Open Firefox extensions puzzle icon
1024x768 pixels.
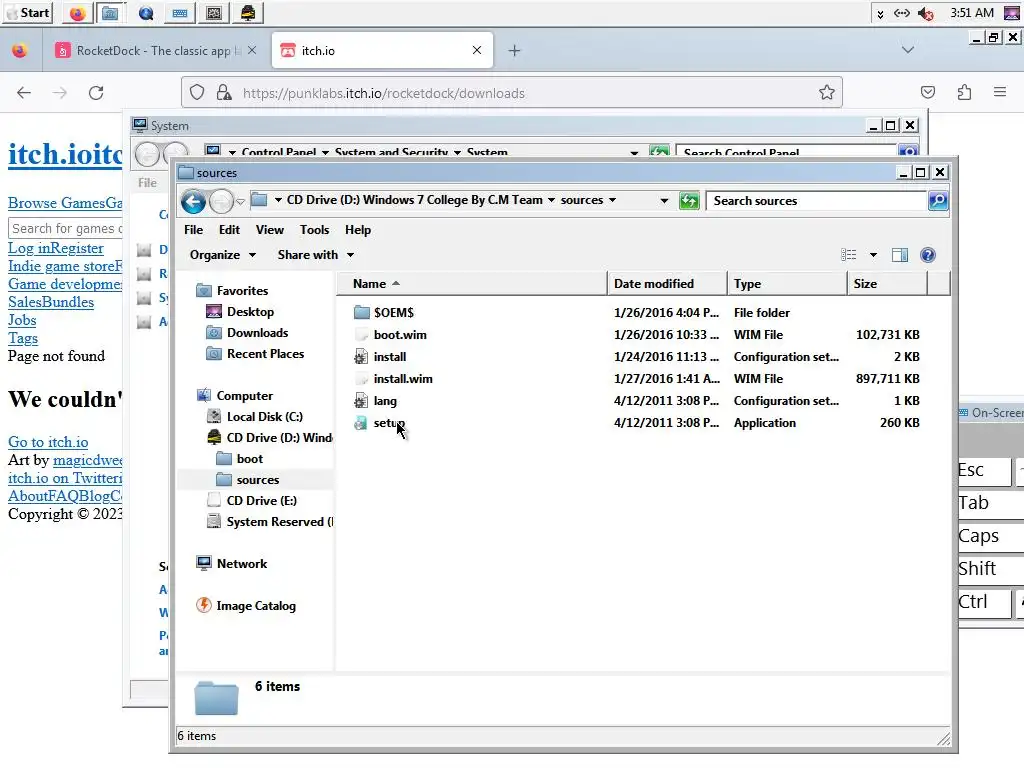[x=964, y=93]
